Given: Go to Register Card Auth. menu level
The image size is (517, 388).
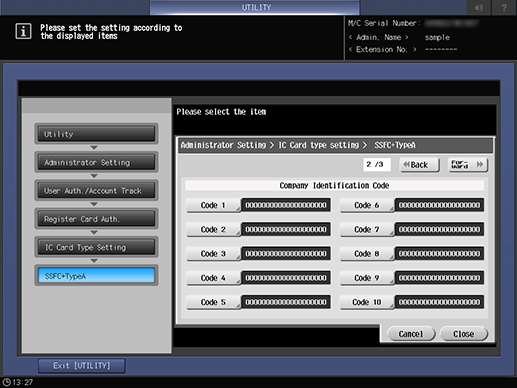Looking at the screenshot, I should pyautogui.click(x=96, y=219).
